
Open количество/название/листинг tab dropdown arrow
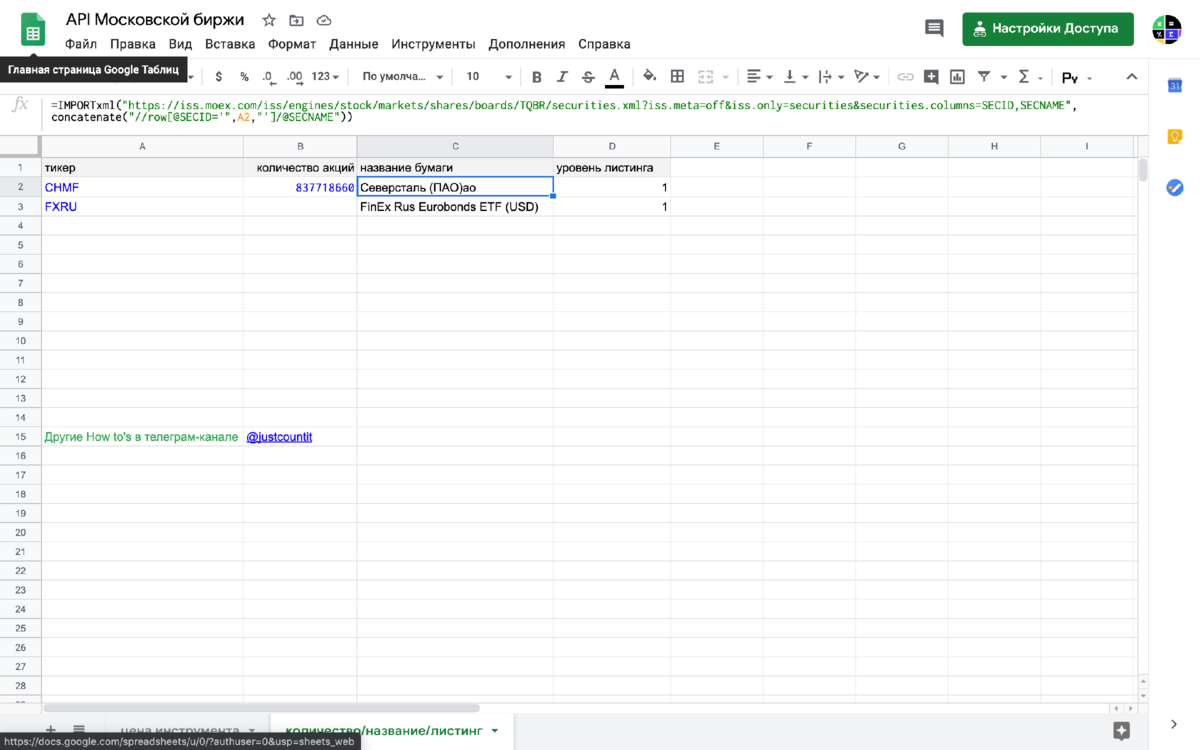(495, 731)
